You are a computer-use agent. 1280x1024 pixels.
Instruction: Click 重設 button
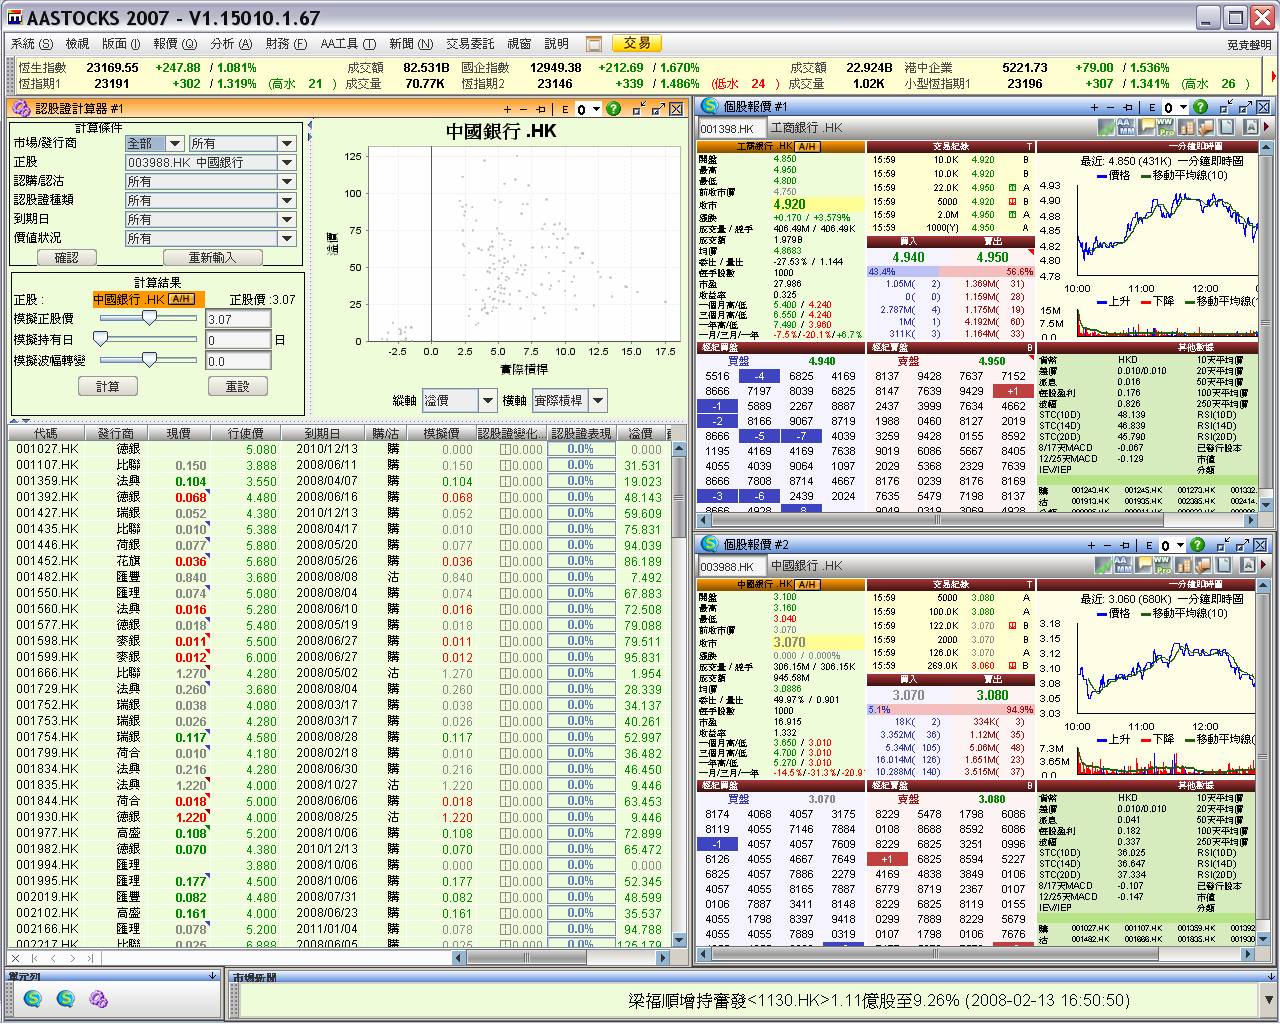(x=238, y=386)
